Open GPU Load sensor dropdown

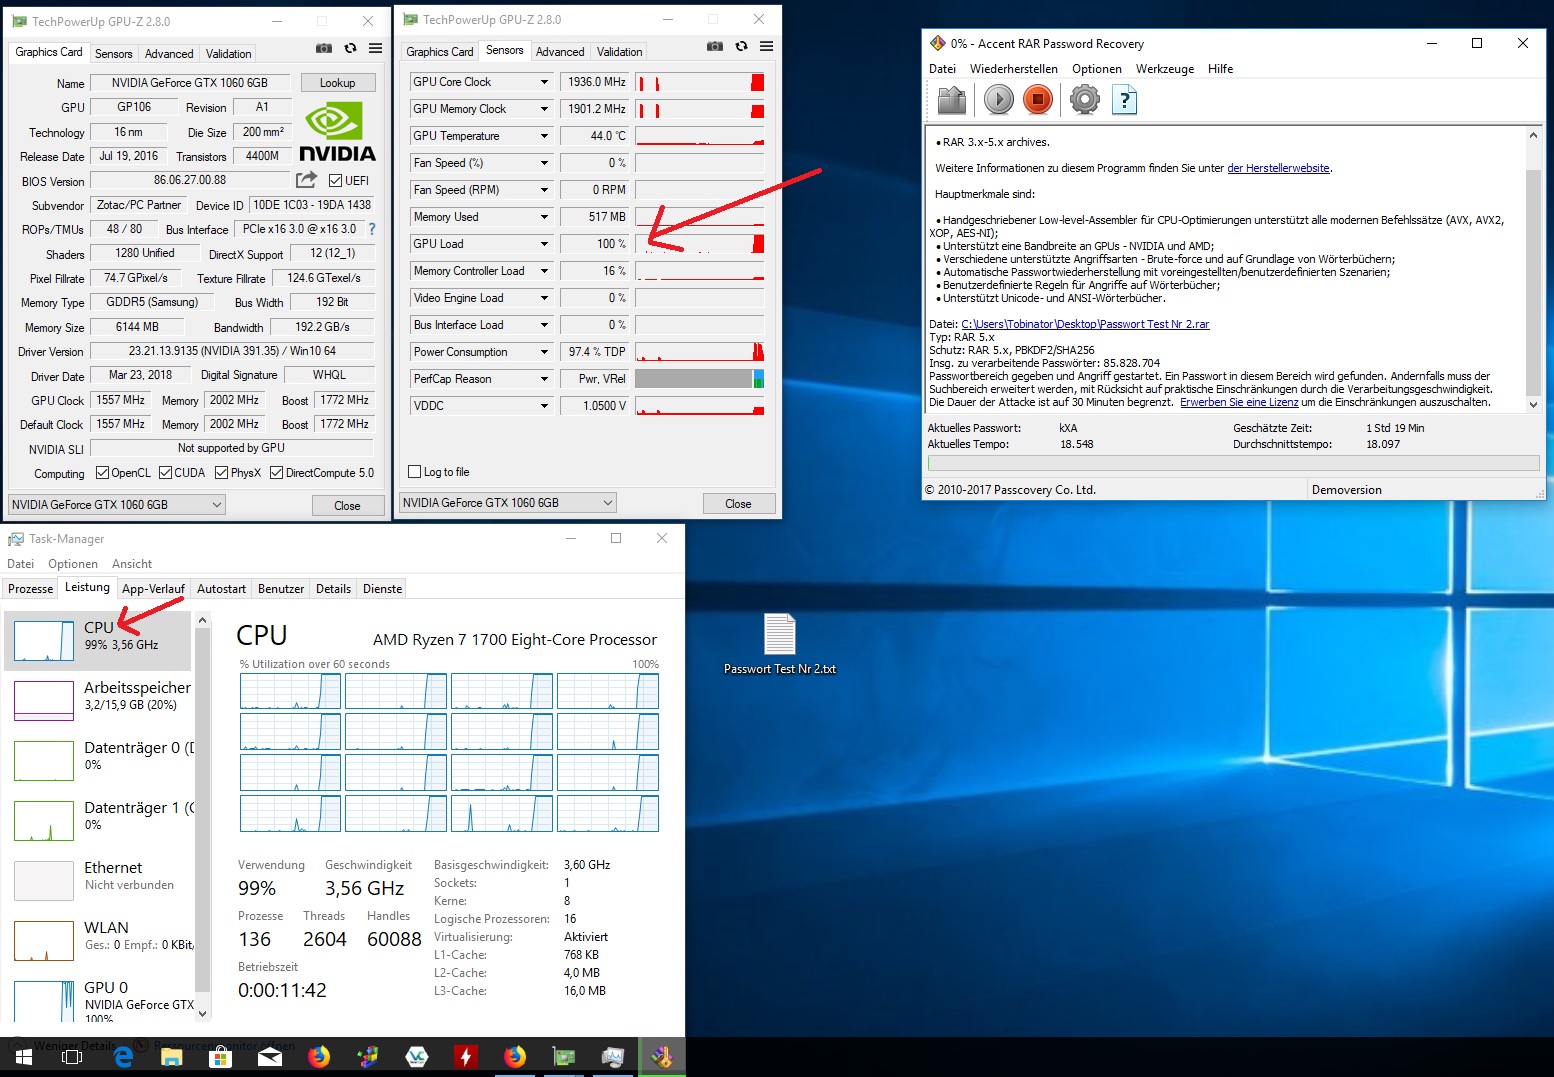(544, 244)
